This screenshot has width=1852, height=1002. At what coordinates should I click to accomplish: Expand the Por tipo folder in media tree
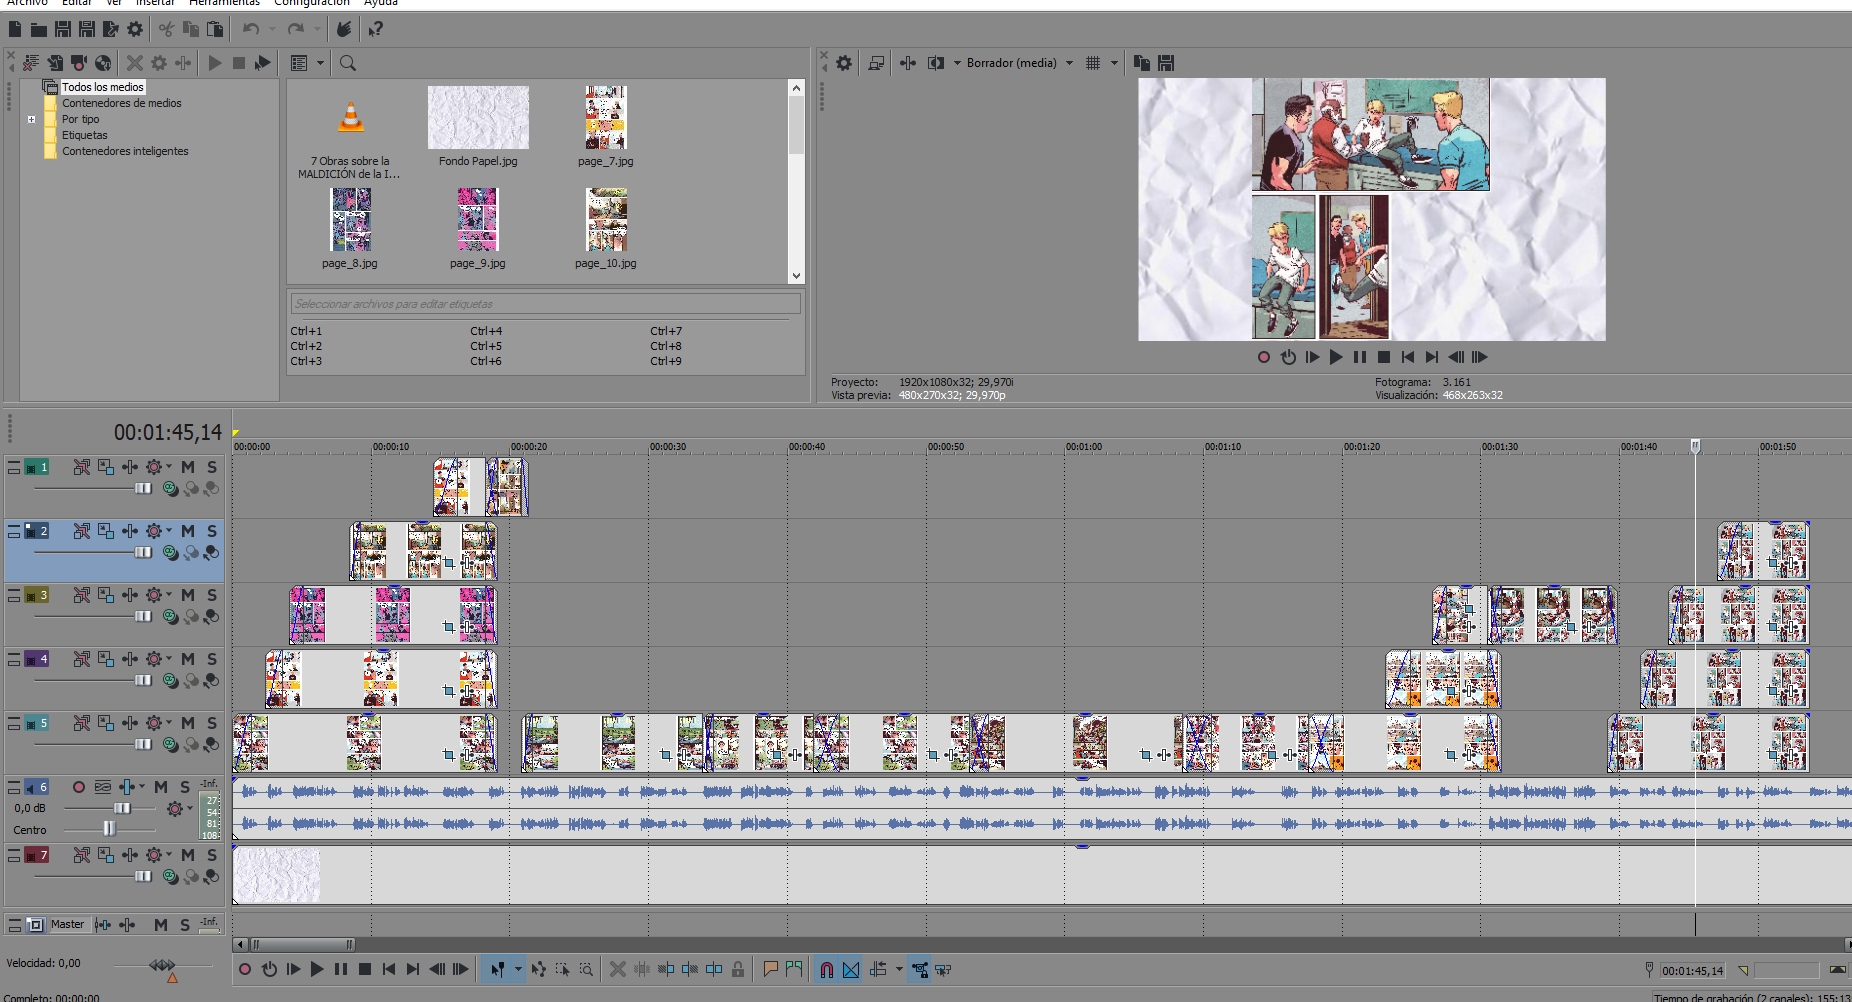pyautogui.click(x=32, y=119)
